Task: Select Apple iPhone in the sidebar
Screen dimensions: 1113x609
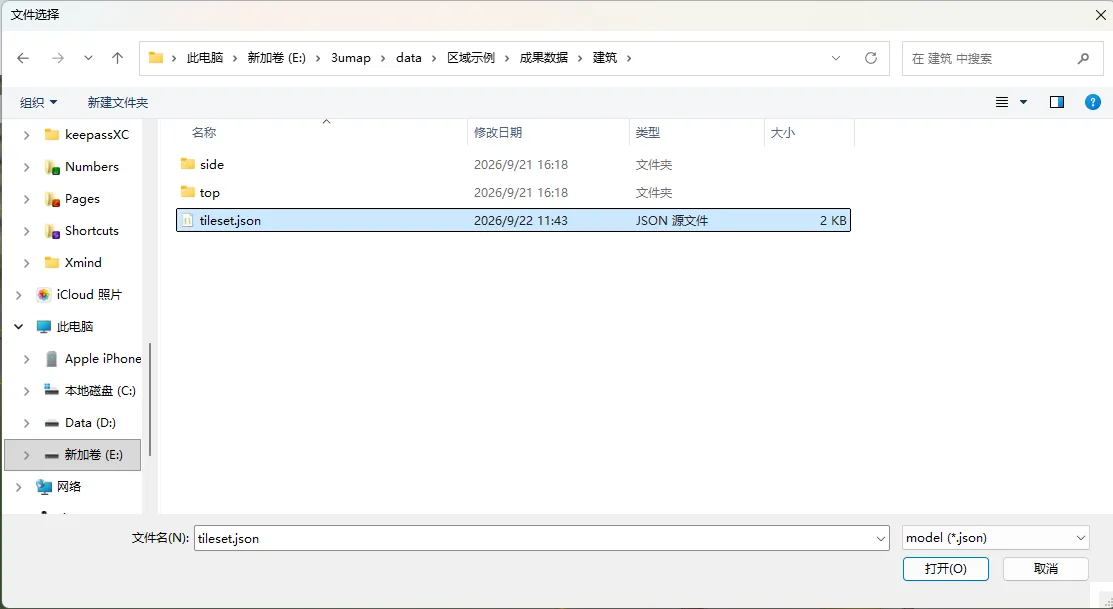Action: pos(103,359)
